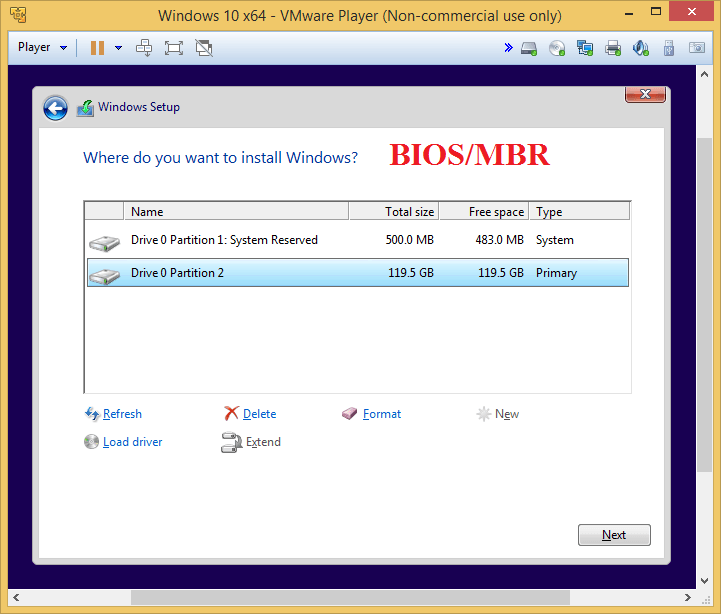The width and height of the screenshot is (721, 614).
Task: Click Send Ctrl+Alt+Del toolbar icon
Action: point(144,47)
